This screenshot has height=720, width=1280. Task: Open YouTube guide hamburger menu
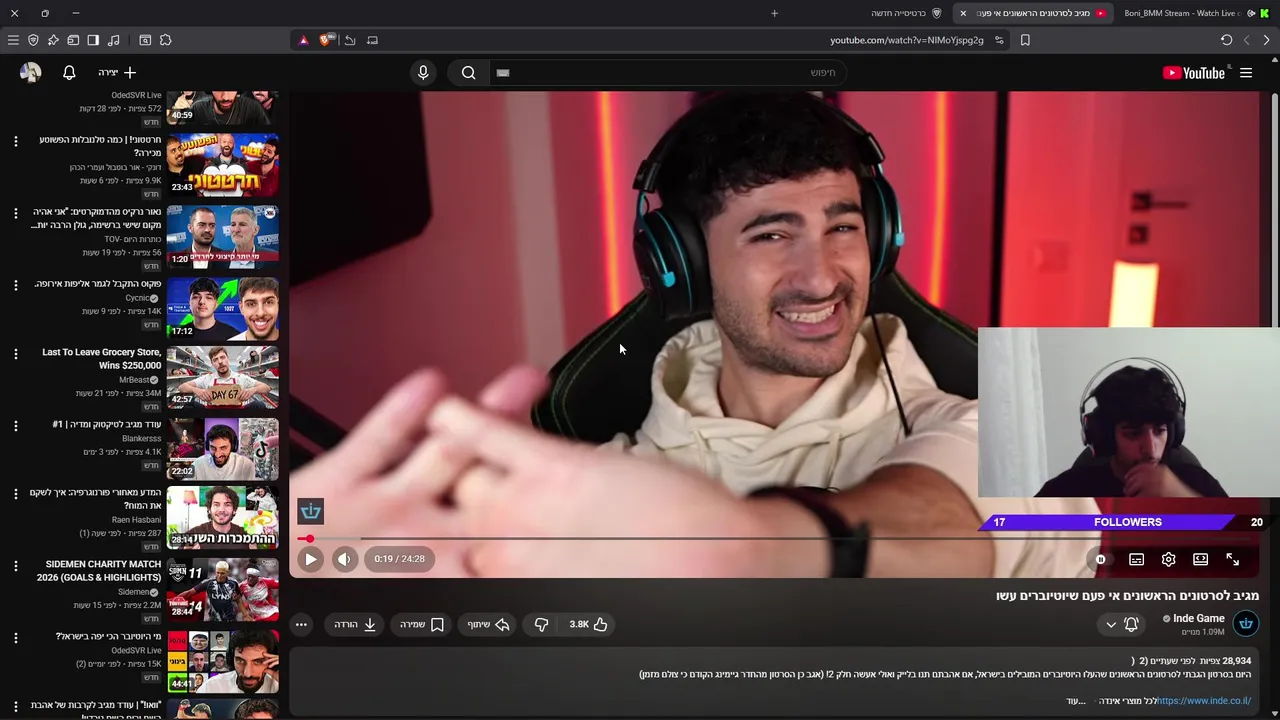click(x=1246, y=72)
